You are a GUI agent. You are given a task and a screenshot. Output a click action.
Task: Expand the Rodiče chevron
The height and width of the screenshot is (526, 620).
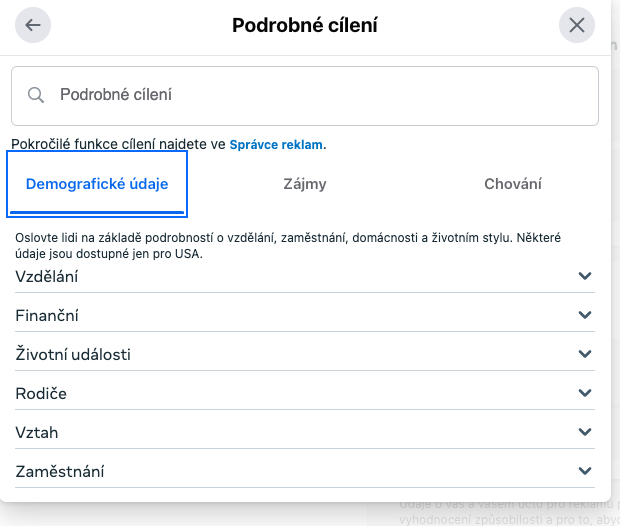pos(585,393)
